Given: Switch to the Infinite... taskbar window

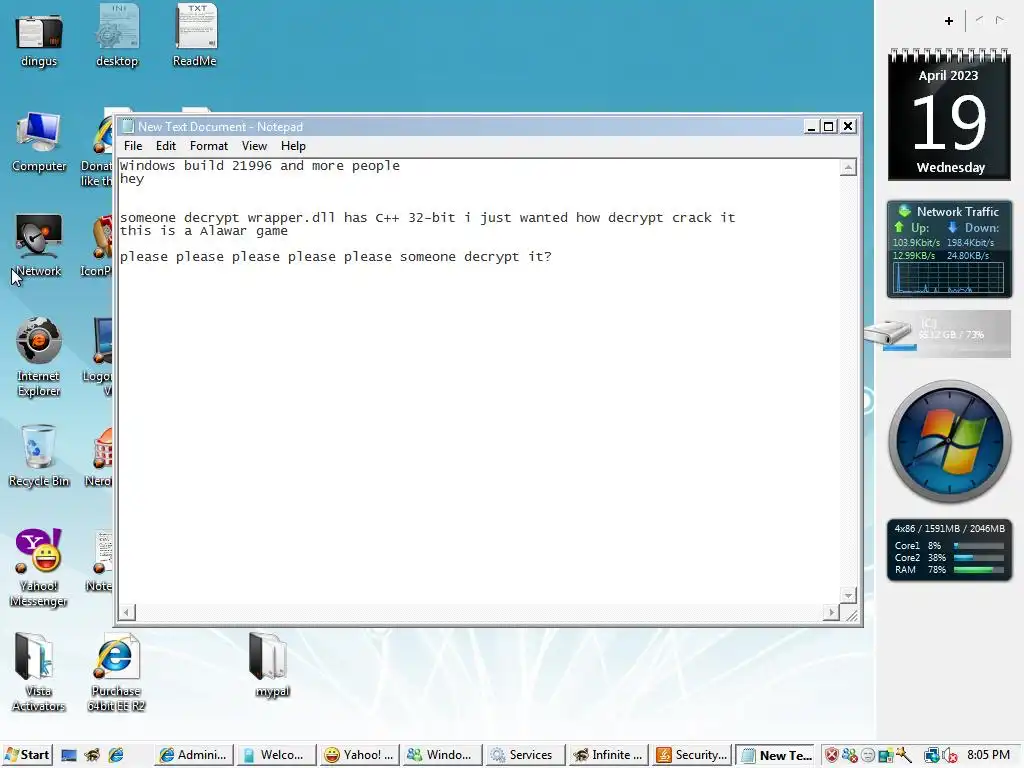Looking at the screenshot, I should tap(607, 755).
